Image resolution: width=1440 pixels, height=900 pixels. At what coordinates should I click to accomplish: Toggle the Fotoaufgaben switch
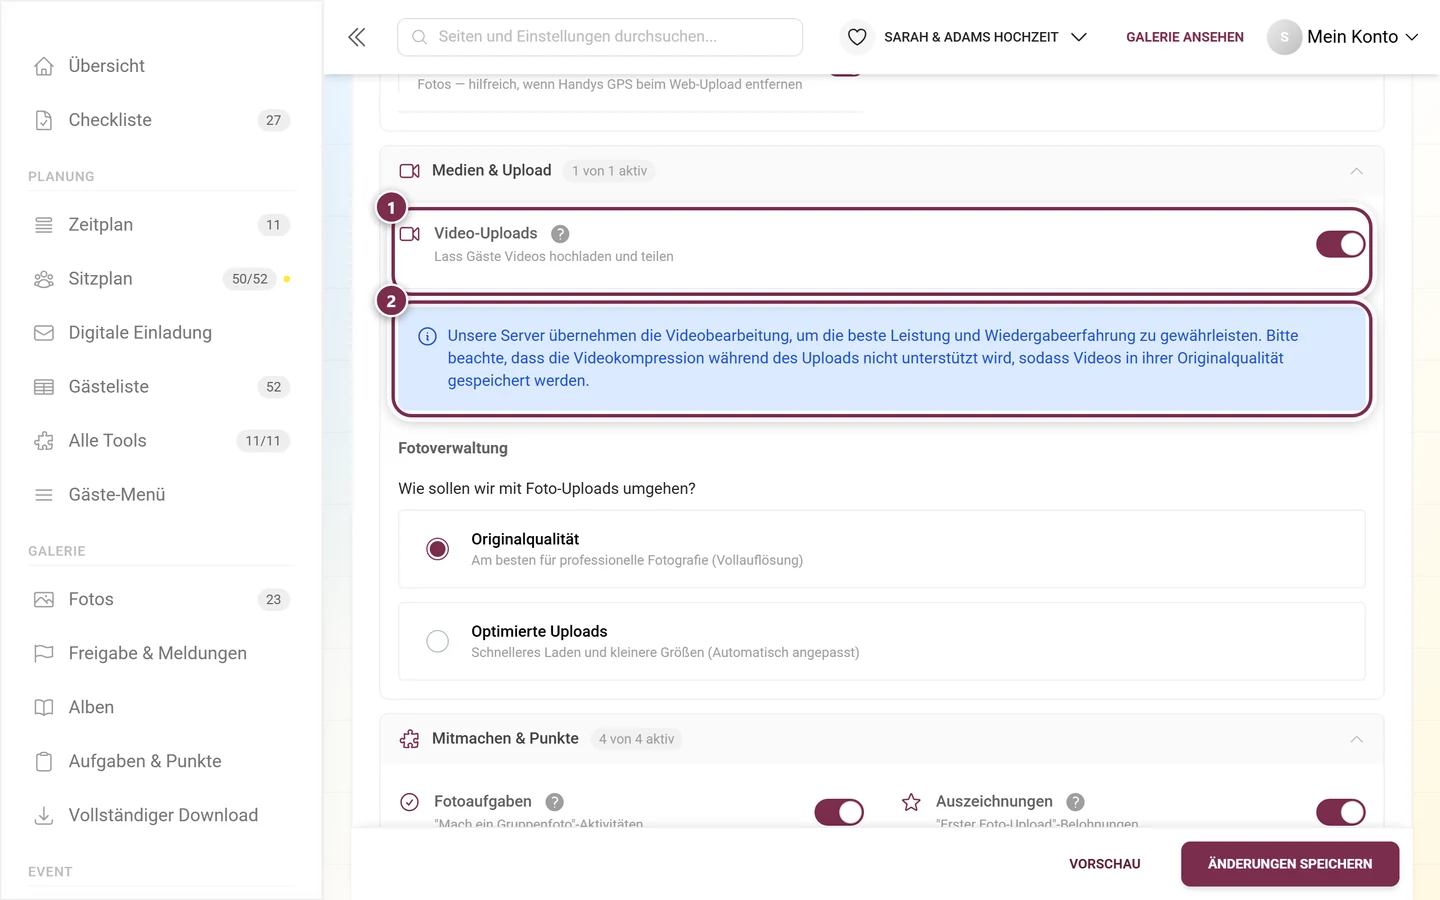839,812
